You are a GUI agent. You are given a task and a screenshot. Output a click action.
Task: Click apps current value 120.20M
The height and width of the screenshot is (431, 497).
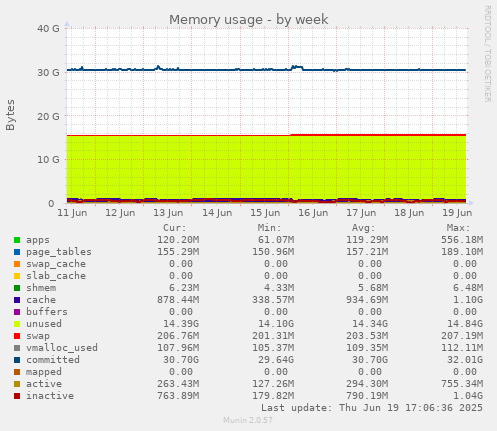click(x=178, y=240)
